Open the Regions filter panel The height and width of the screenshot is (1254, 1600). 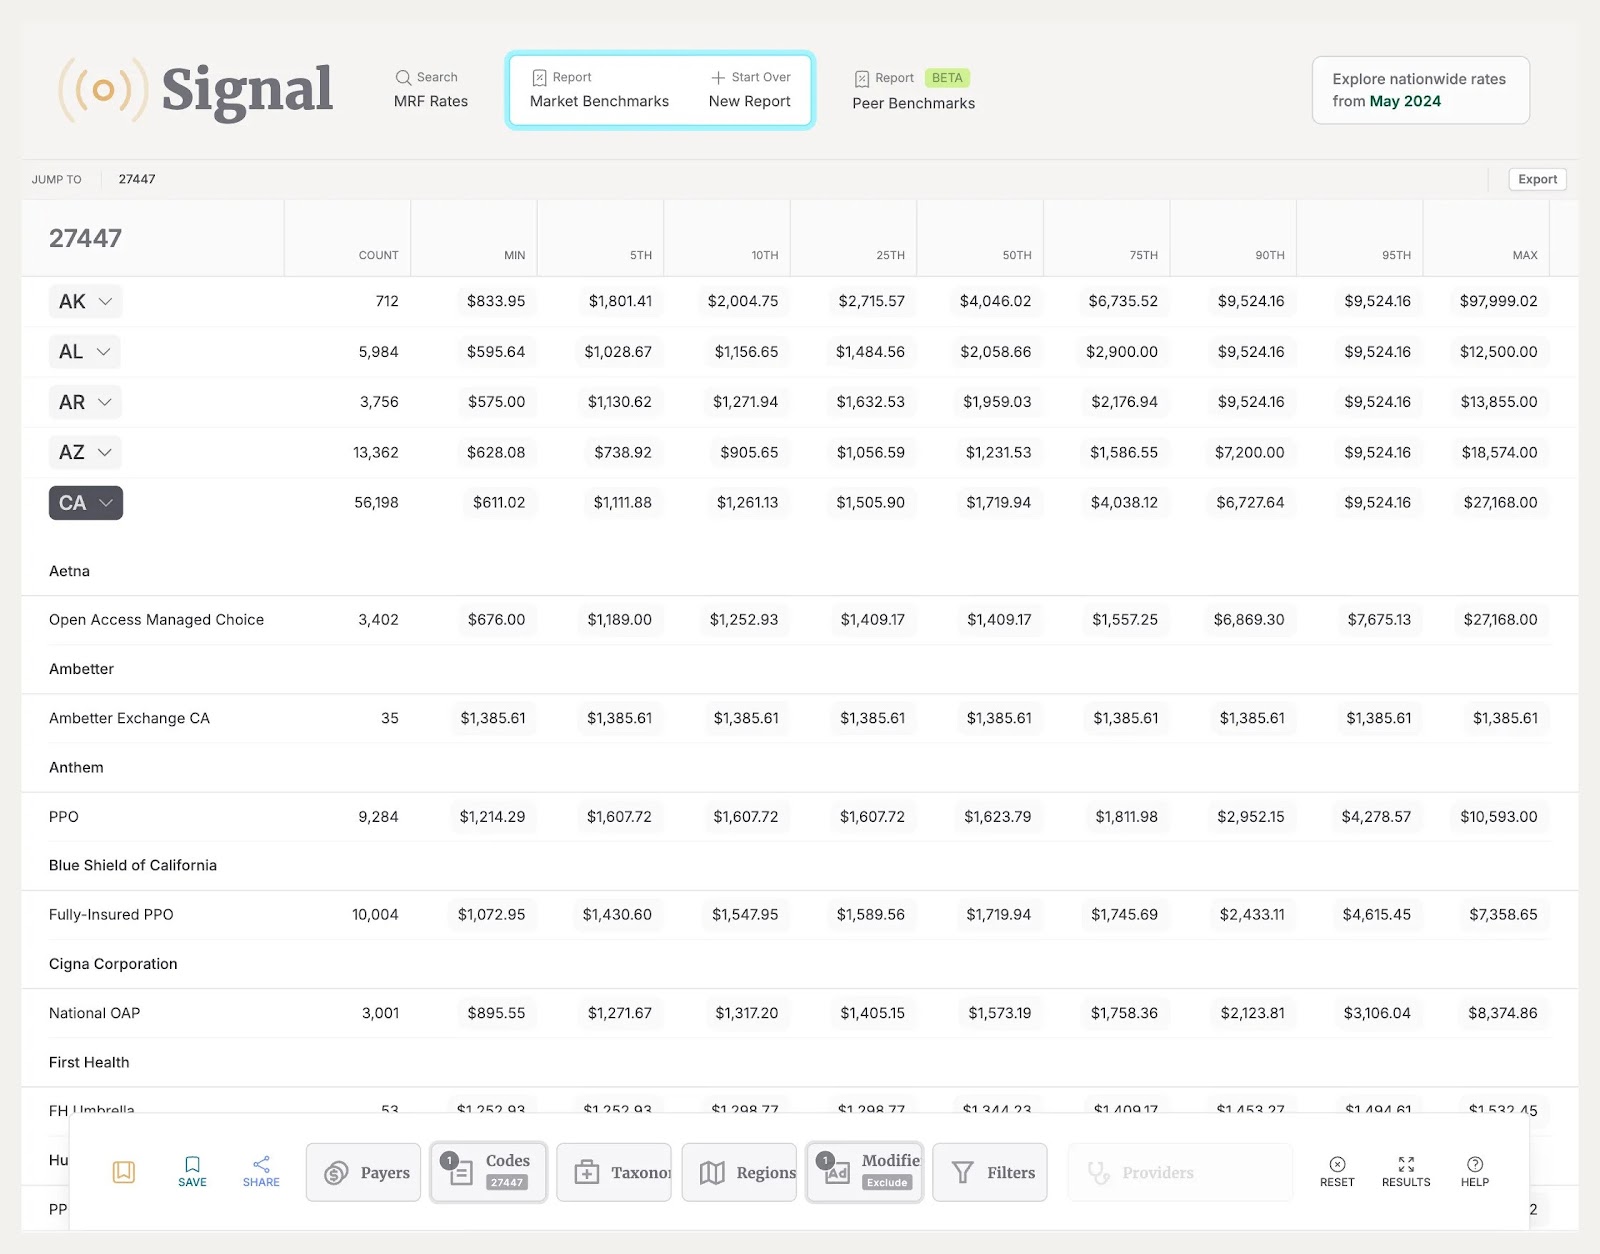pos(740,1172)
